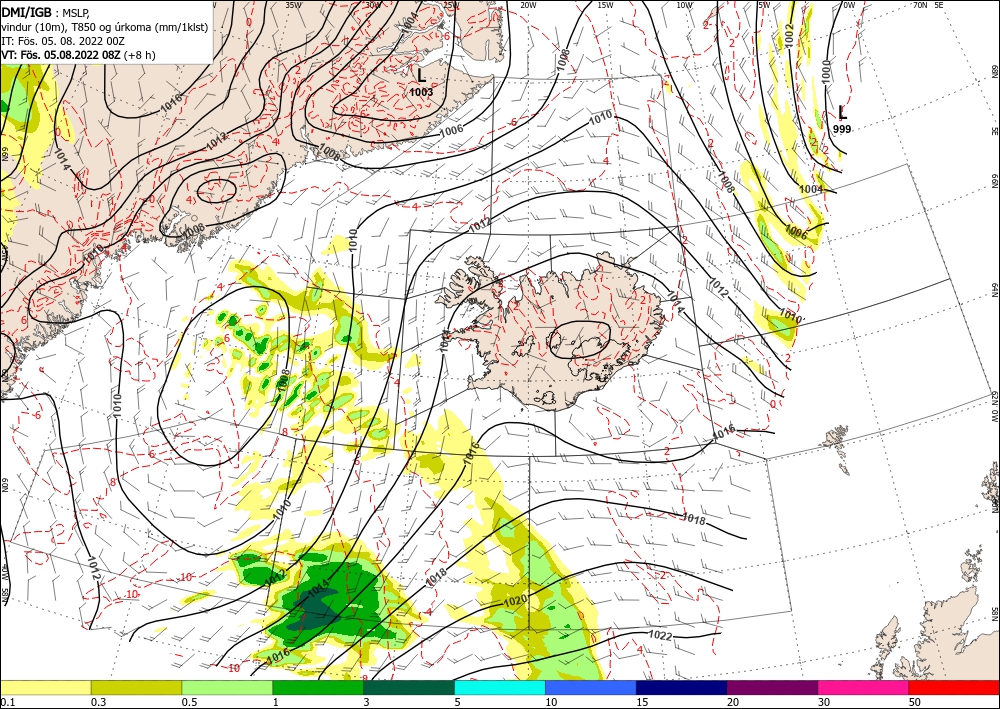Click the '35W' longitude label
The image size is (1000, 709).
pyautogui.click(x=293, y=5)
